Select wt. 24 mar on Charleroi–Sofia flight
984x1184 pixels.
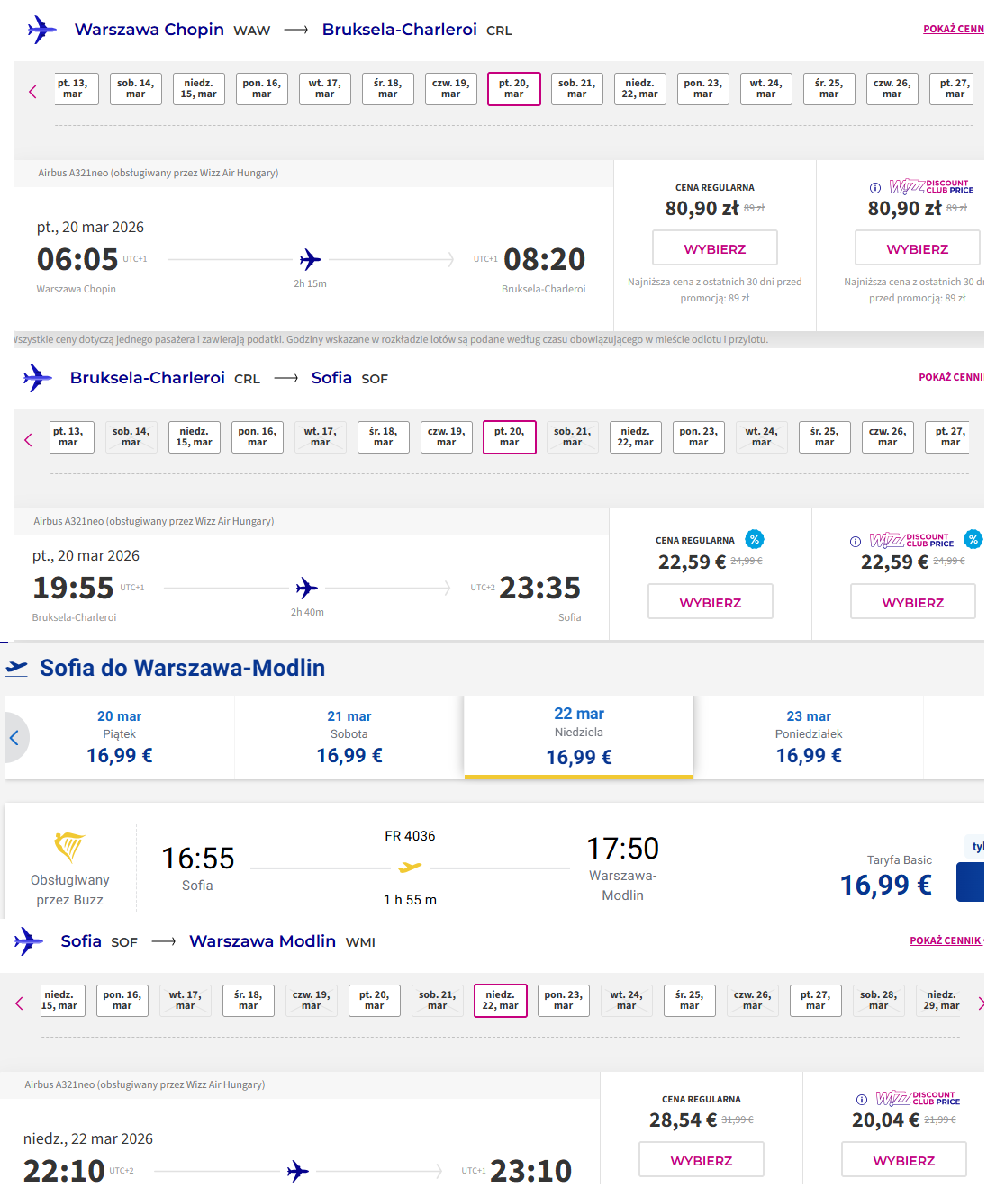pos(761,436)
